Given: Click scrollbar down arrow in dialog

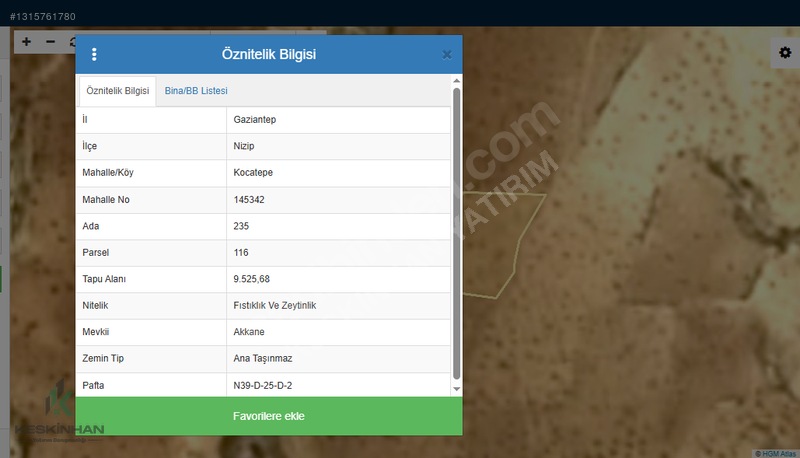Looking at the screenshot, I should (457, 389).
